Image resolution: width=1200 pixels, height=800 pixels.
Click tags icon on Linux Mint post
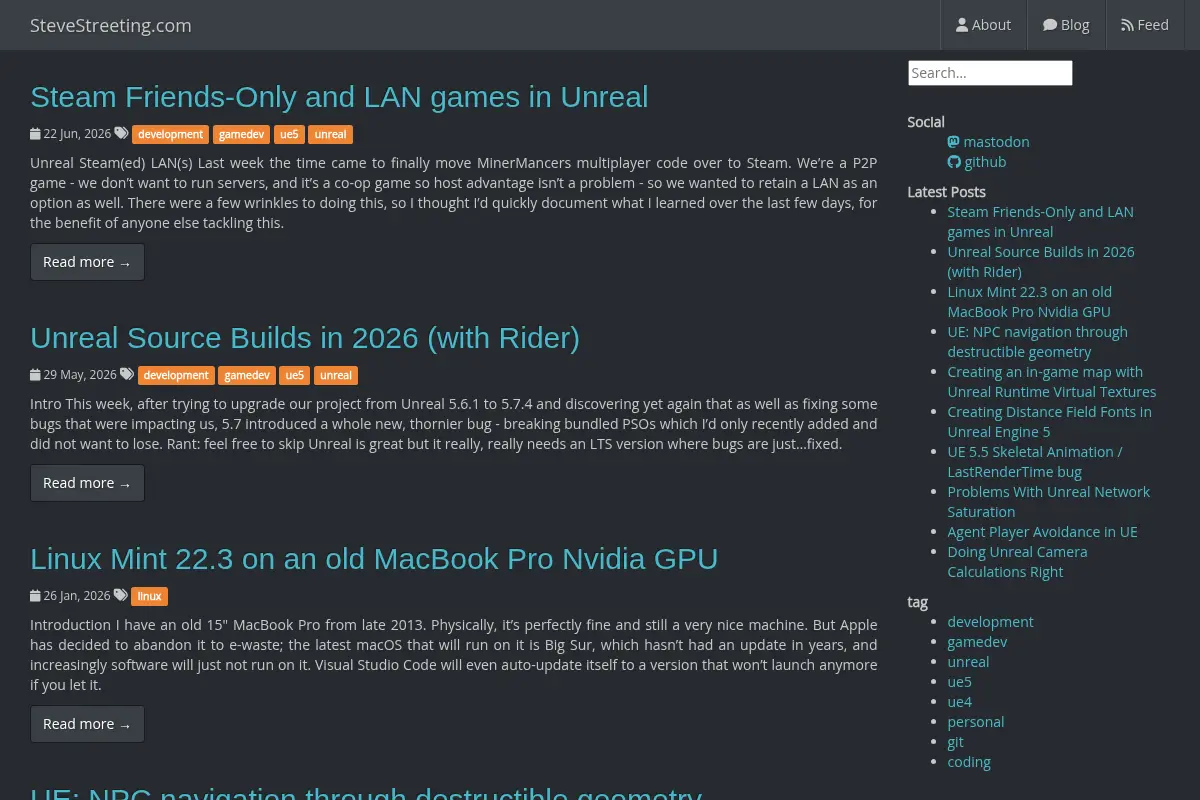tap(121, 595)
